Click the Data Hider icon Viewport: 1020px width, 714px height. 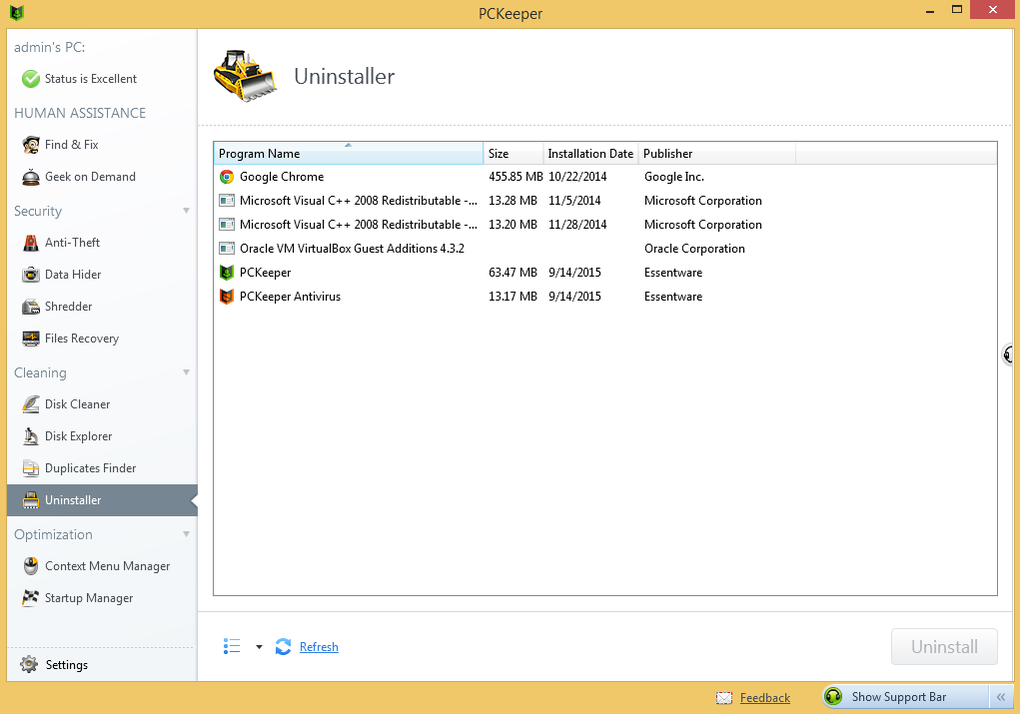click(31, 274)
